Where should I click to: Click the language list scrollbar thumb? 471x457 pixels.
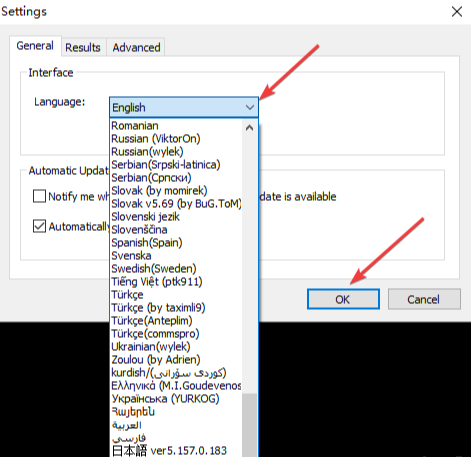coord(249,425)
